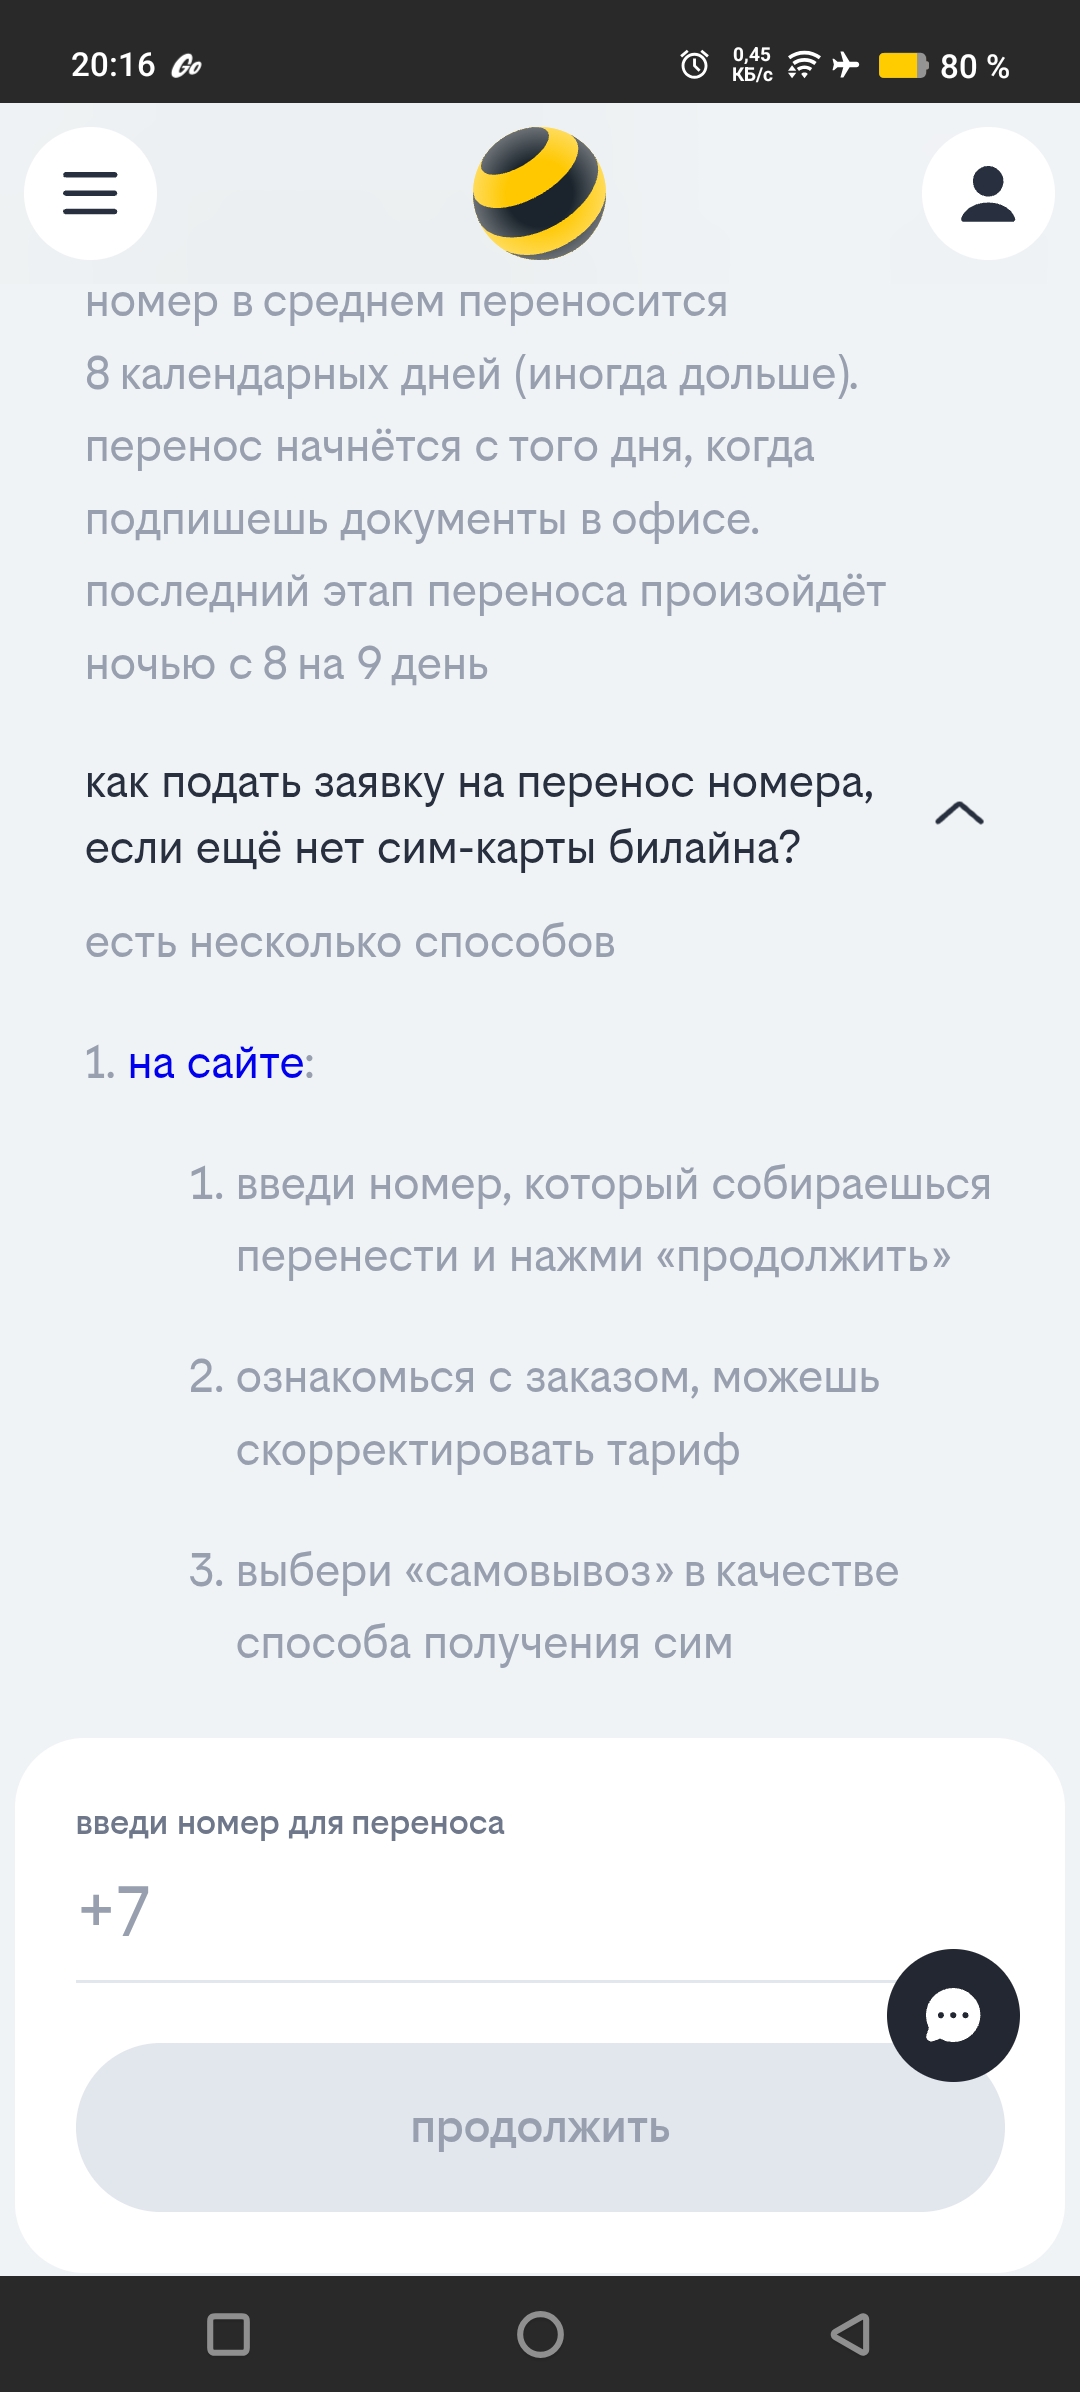
Task: Tap the 20:16 clock in status bar
Action: [113, 65]
